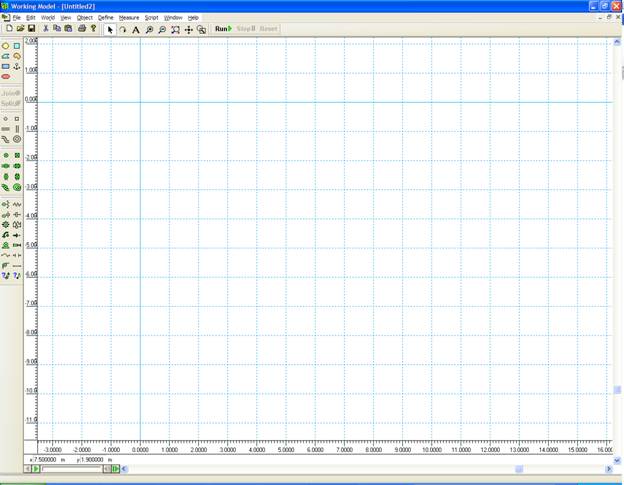Select the Motor tool
624x485 pixels.
tap(6, 245)
